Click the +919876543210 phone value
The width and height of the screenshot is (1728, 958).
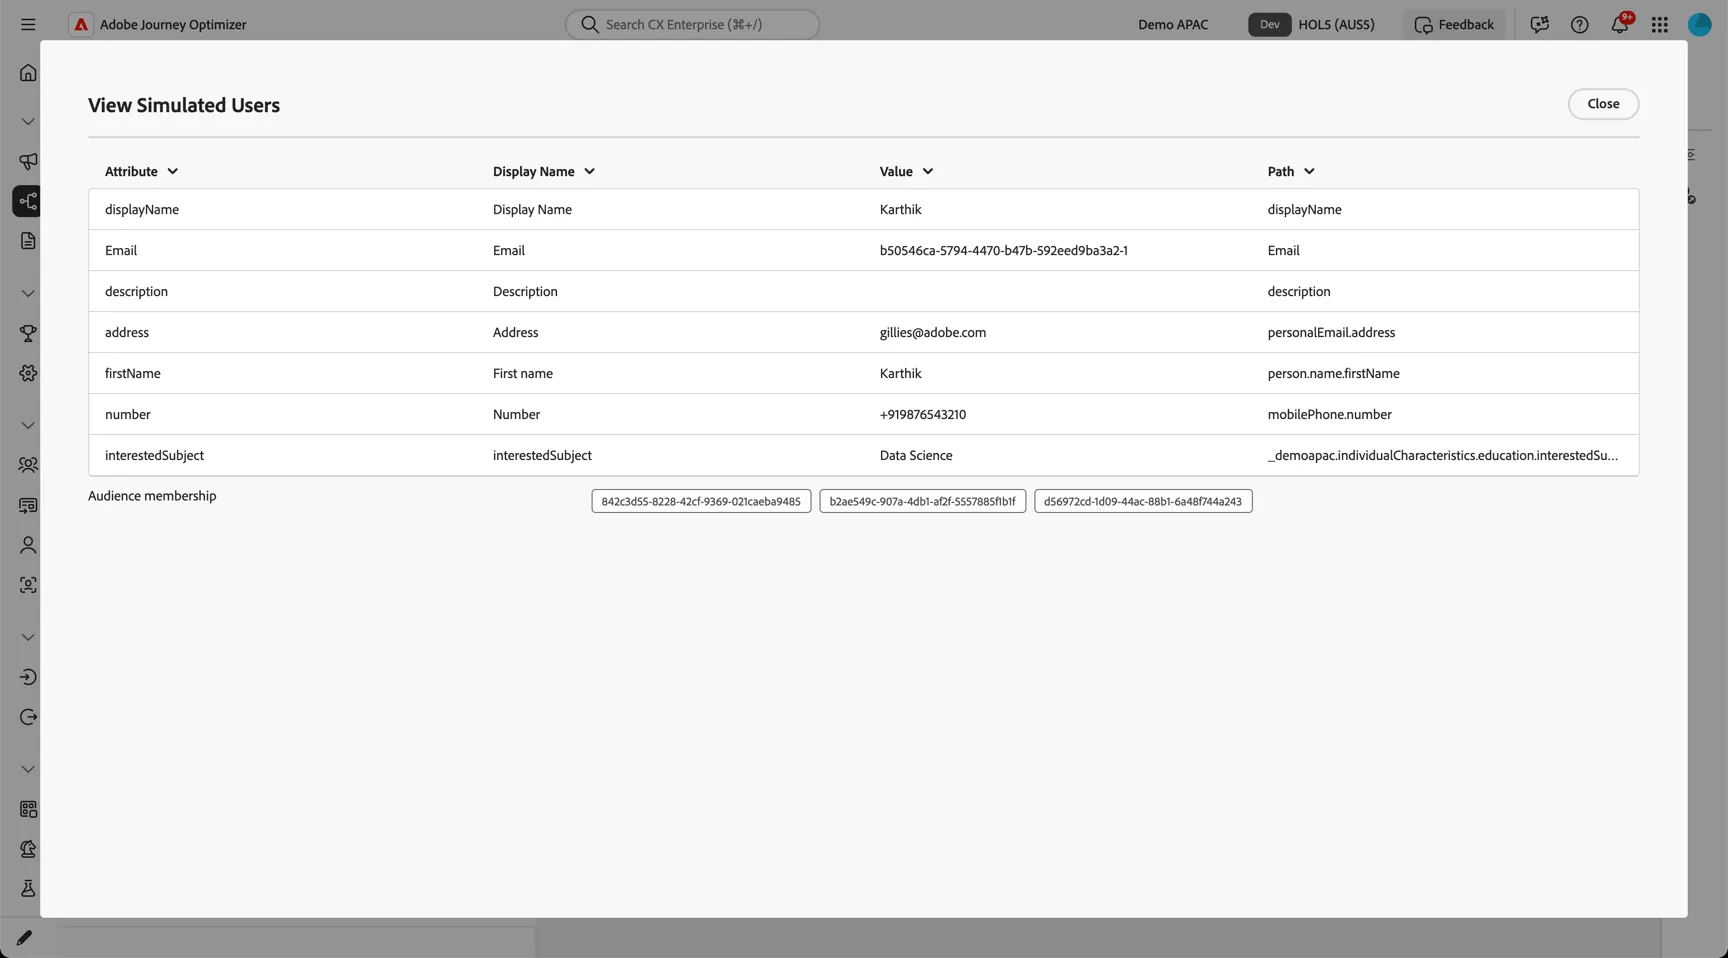coord(923,414)
